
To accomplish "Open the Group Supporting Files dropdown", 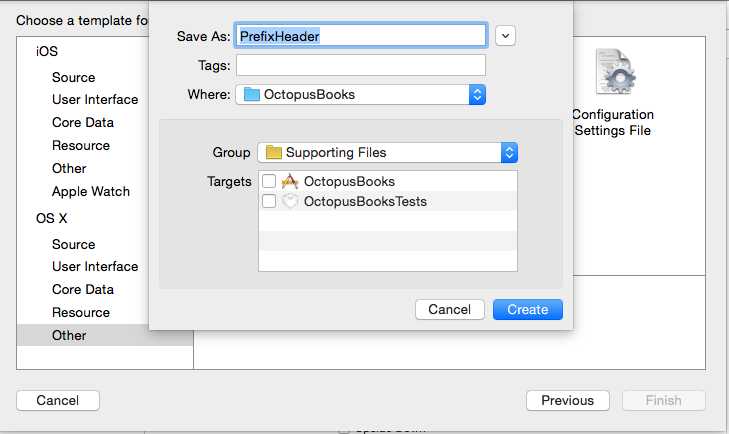I will click(387, 153).
